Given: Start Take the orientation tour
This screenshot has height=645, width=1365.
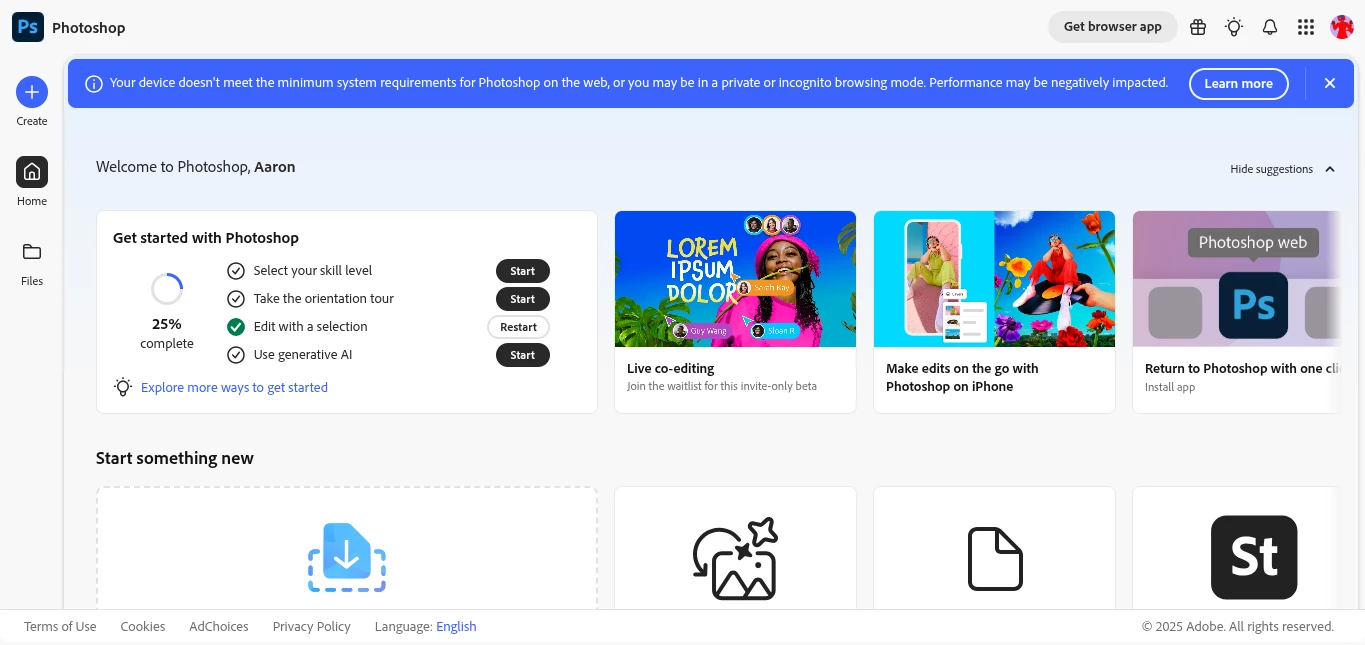Looking at the screenshot, I should tap(523, 299).
